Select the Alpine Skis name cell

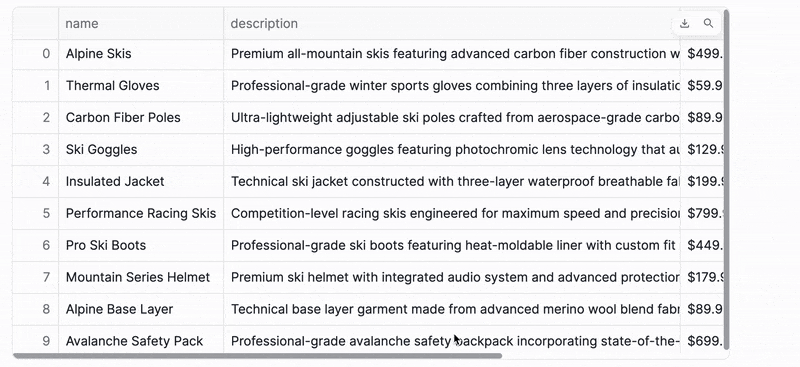click(141, 54)
